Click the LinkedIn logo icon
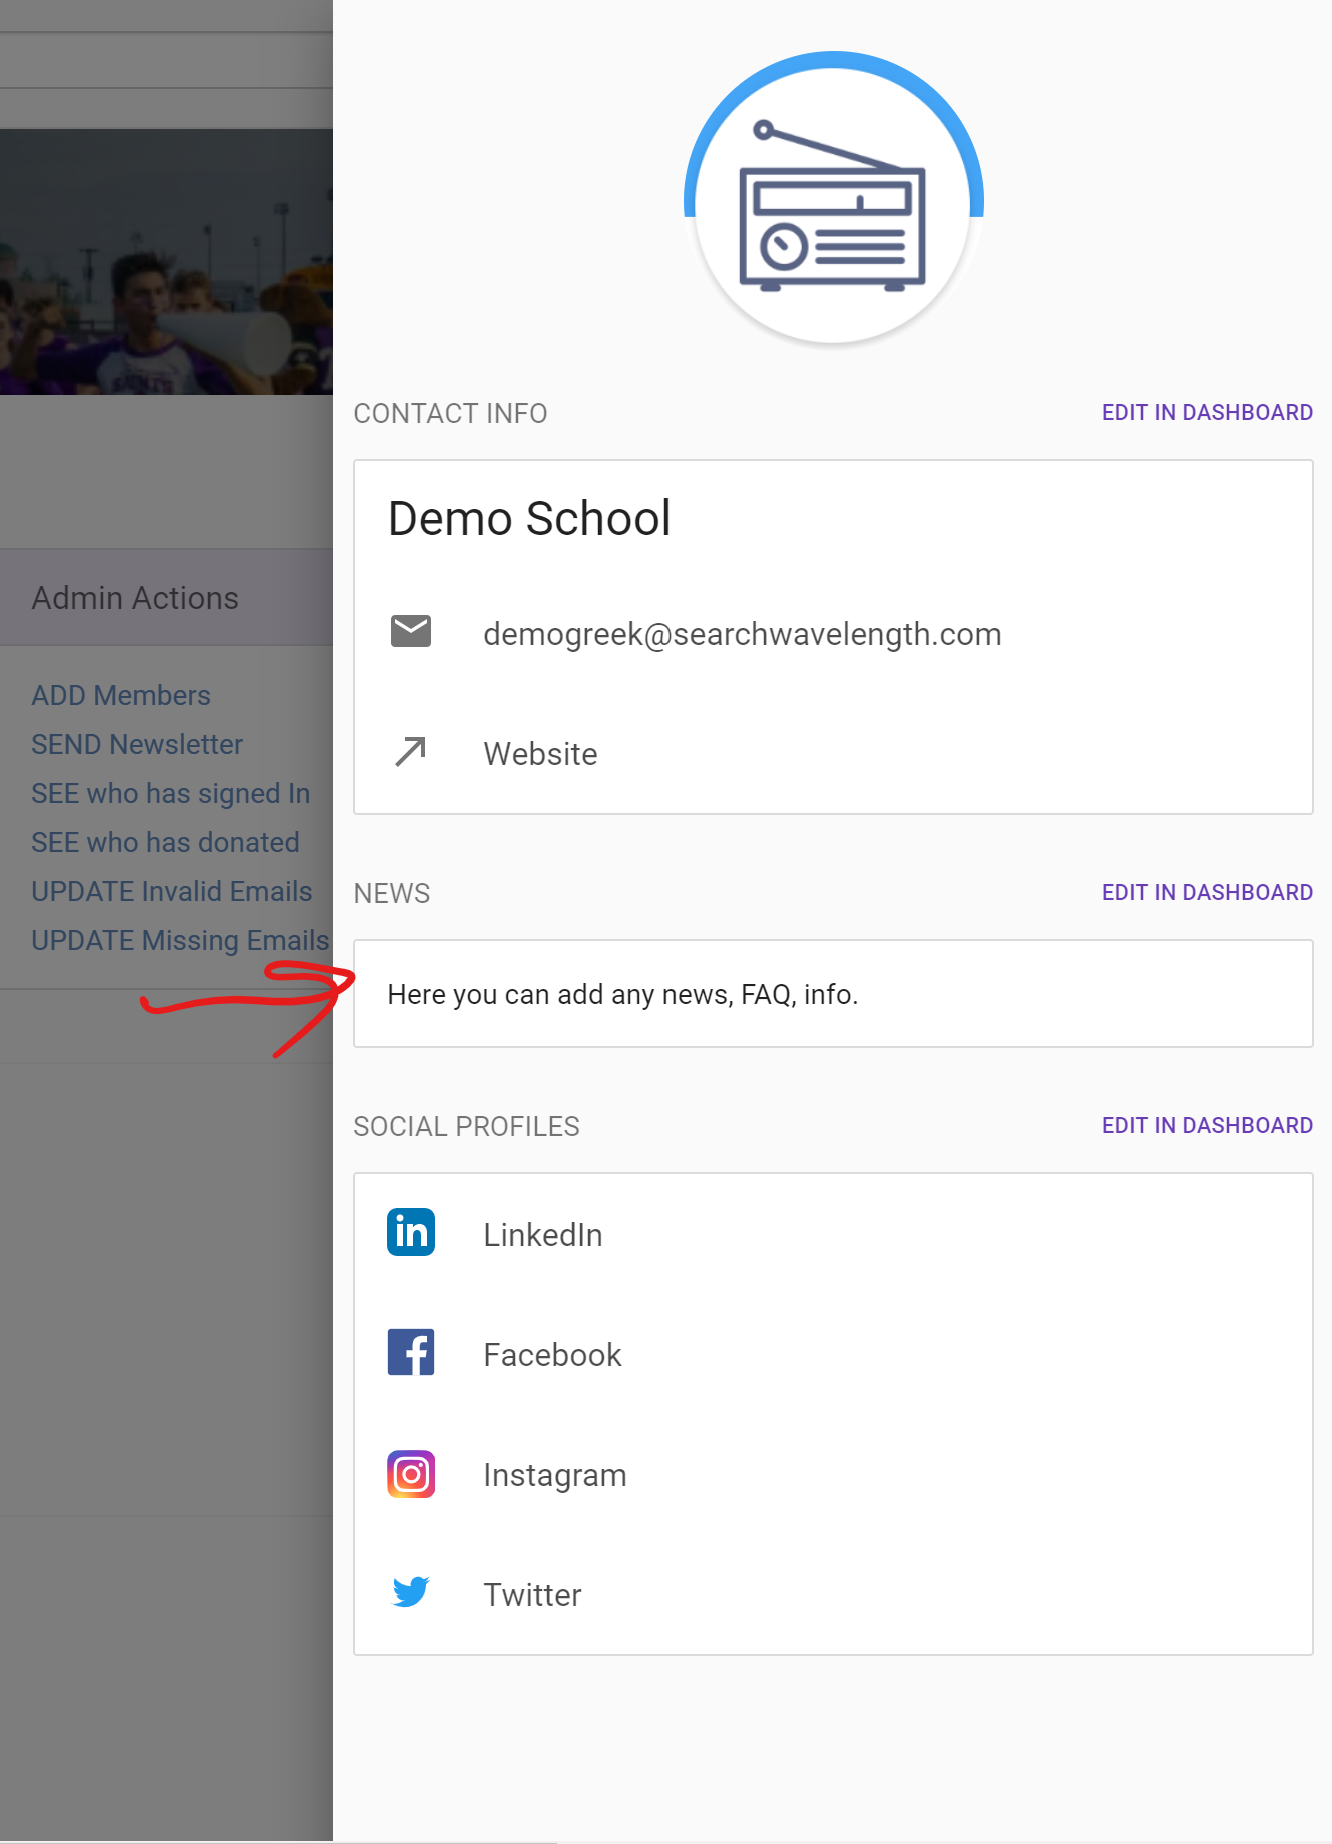The image size is (1332, 1844). click(410, 1232)
